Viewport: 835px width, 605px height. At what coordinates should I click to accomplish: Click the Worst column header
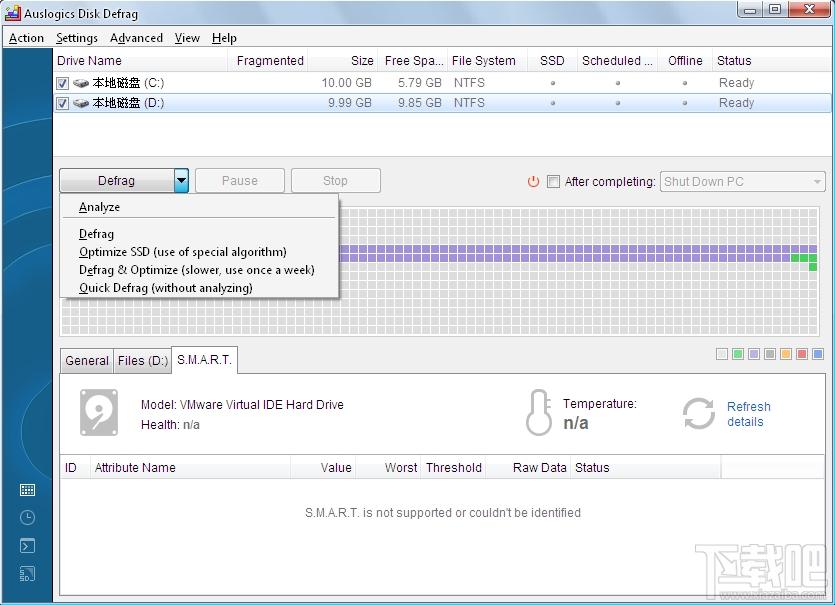388,468
